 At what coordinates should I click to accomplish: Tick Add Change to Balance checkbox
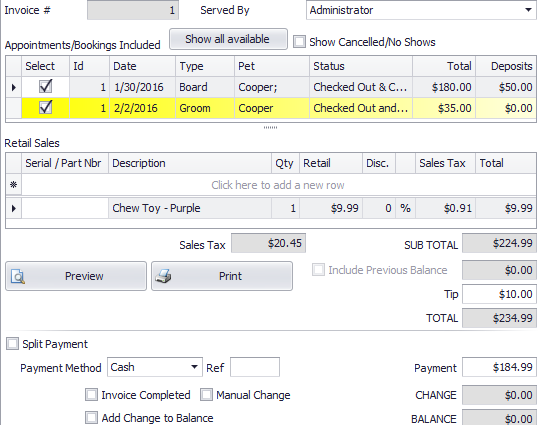(91, 417)
